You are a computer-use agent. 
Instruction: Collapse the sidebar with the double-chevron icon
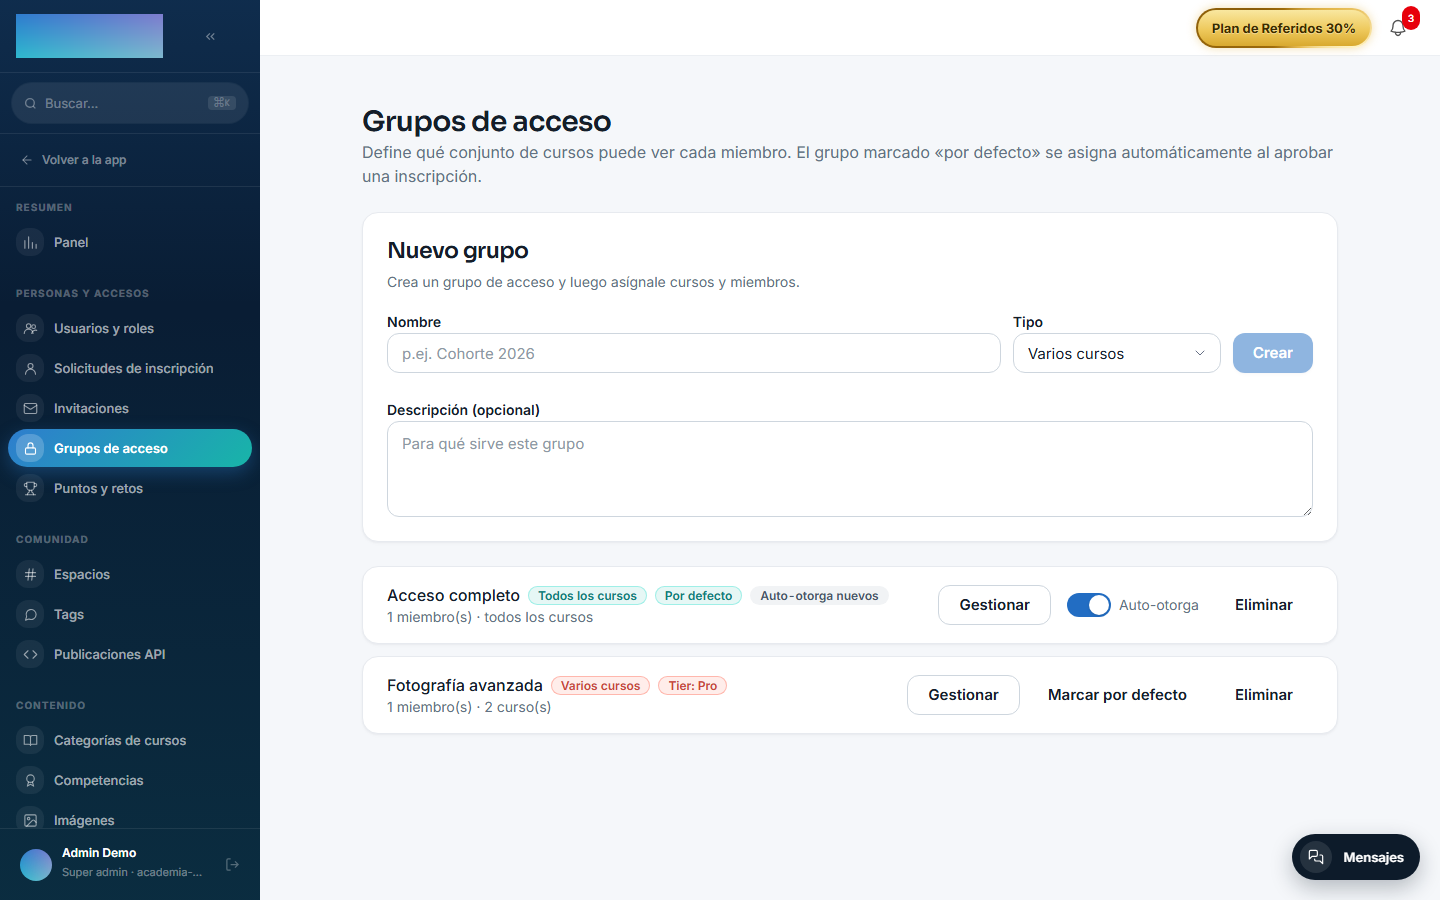[x=210, y=36]
